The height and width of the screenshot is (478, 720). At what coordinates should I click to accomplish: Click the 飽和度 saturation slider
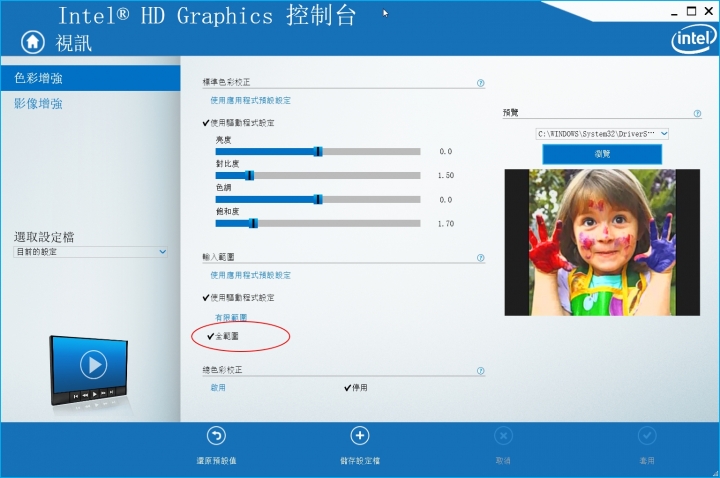tap(318, 224)
